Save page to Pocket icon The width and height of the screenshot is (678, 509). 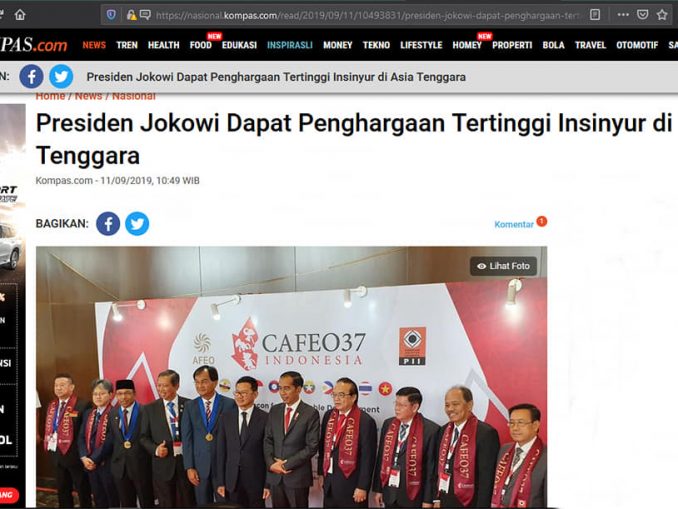(x=643, y=15)
